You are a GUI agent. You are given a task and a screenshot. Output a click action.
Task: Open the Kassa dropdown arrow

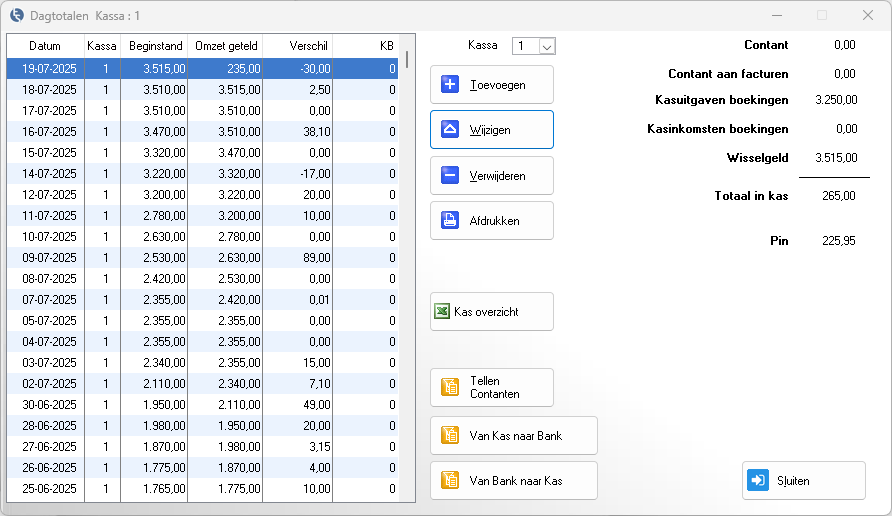(547, 47)
